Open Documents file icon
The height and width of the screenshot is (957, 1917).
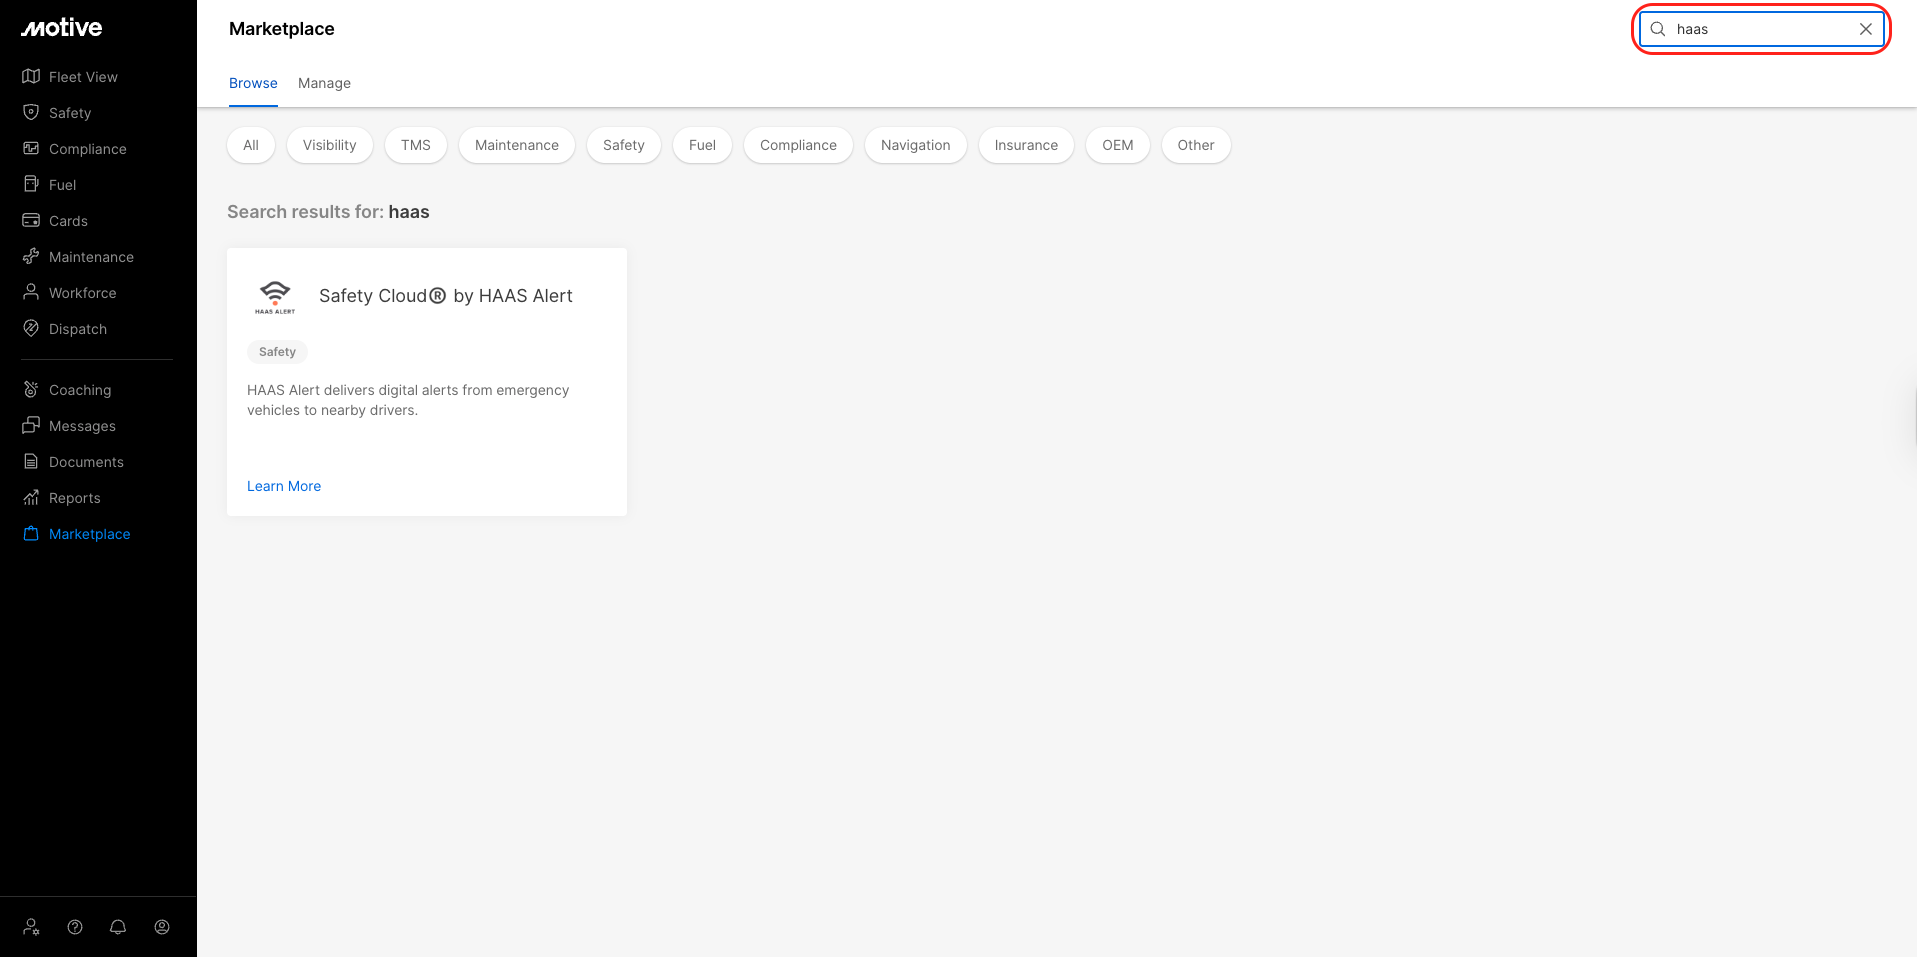tap(31, 462)
